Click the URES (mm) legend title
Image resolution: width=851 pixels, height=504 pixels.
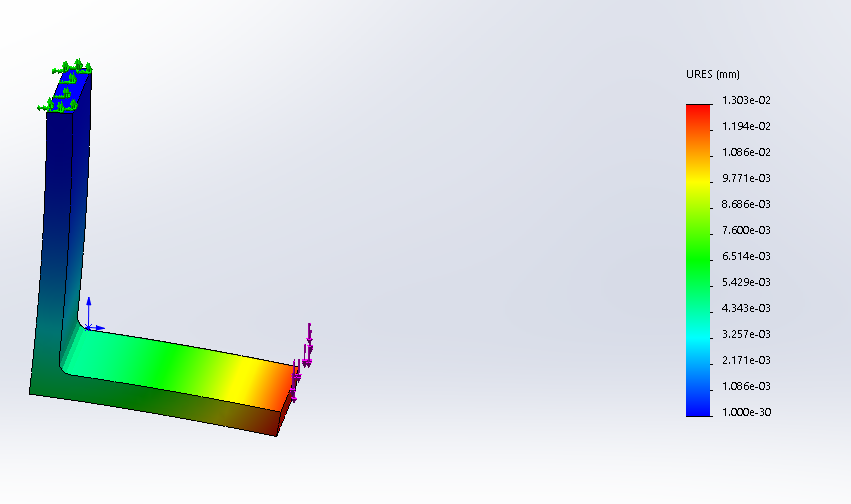pos(712,75)
